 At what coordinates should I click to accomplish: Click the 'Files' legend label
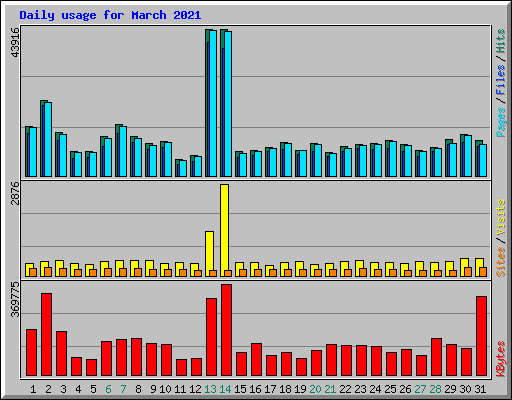[x=501, y=80]
